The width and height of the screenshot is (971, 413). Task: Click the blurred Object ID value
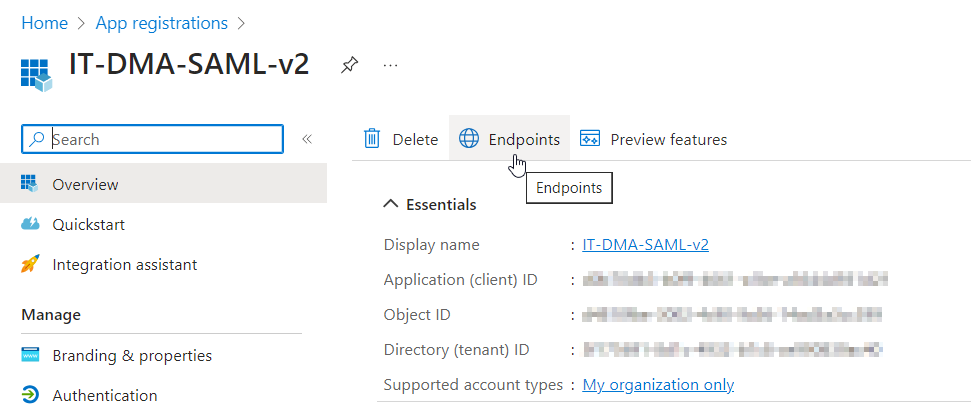tap(732, 315)
